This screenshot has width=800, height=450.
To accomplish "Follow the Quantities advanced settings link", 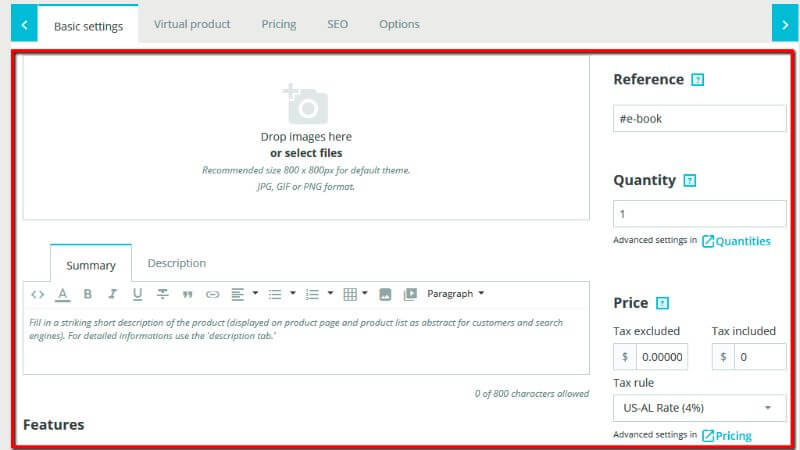I will click(x=736, y=241).
